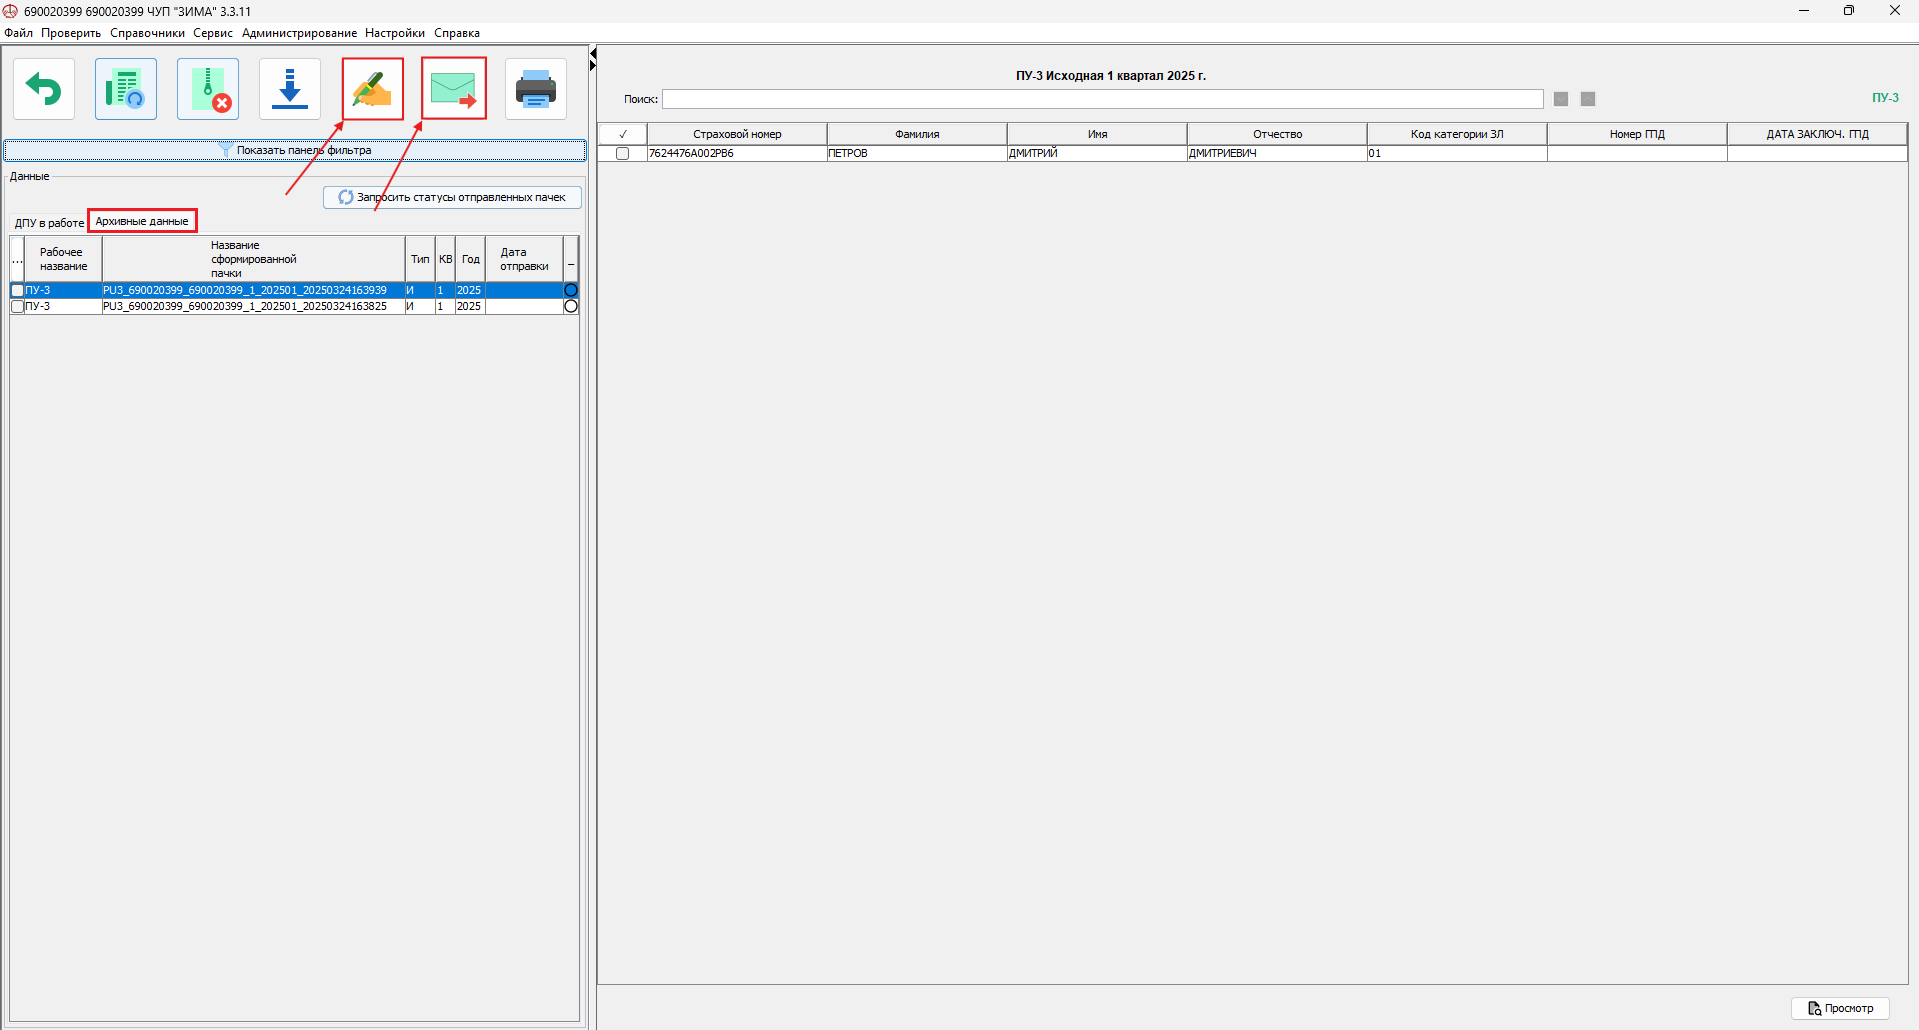
Task: Click the send envelope icon
Action: (x=453, y=90)
